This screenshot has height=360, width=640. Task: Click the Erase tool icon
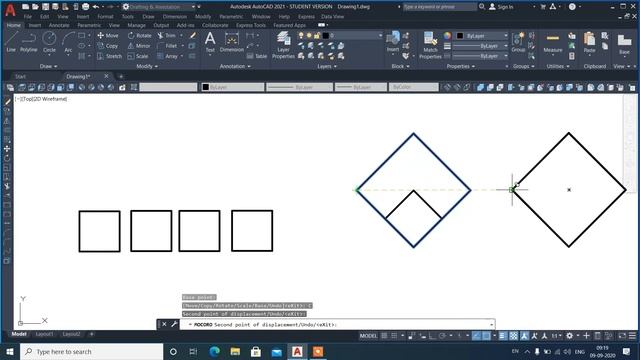193,36
